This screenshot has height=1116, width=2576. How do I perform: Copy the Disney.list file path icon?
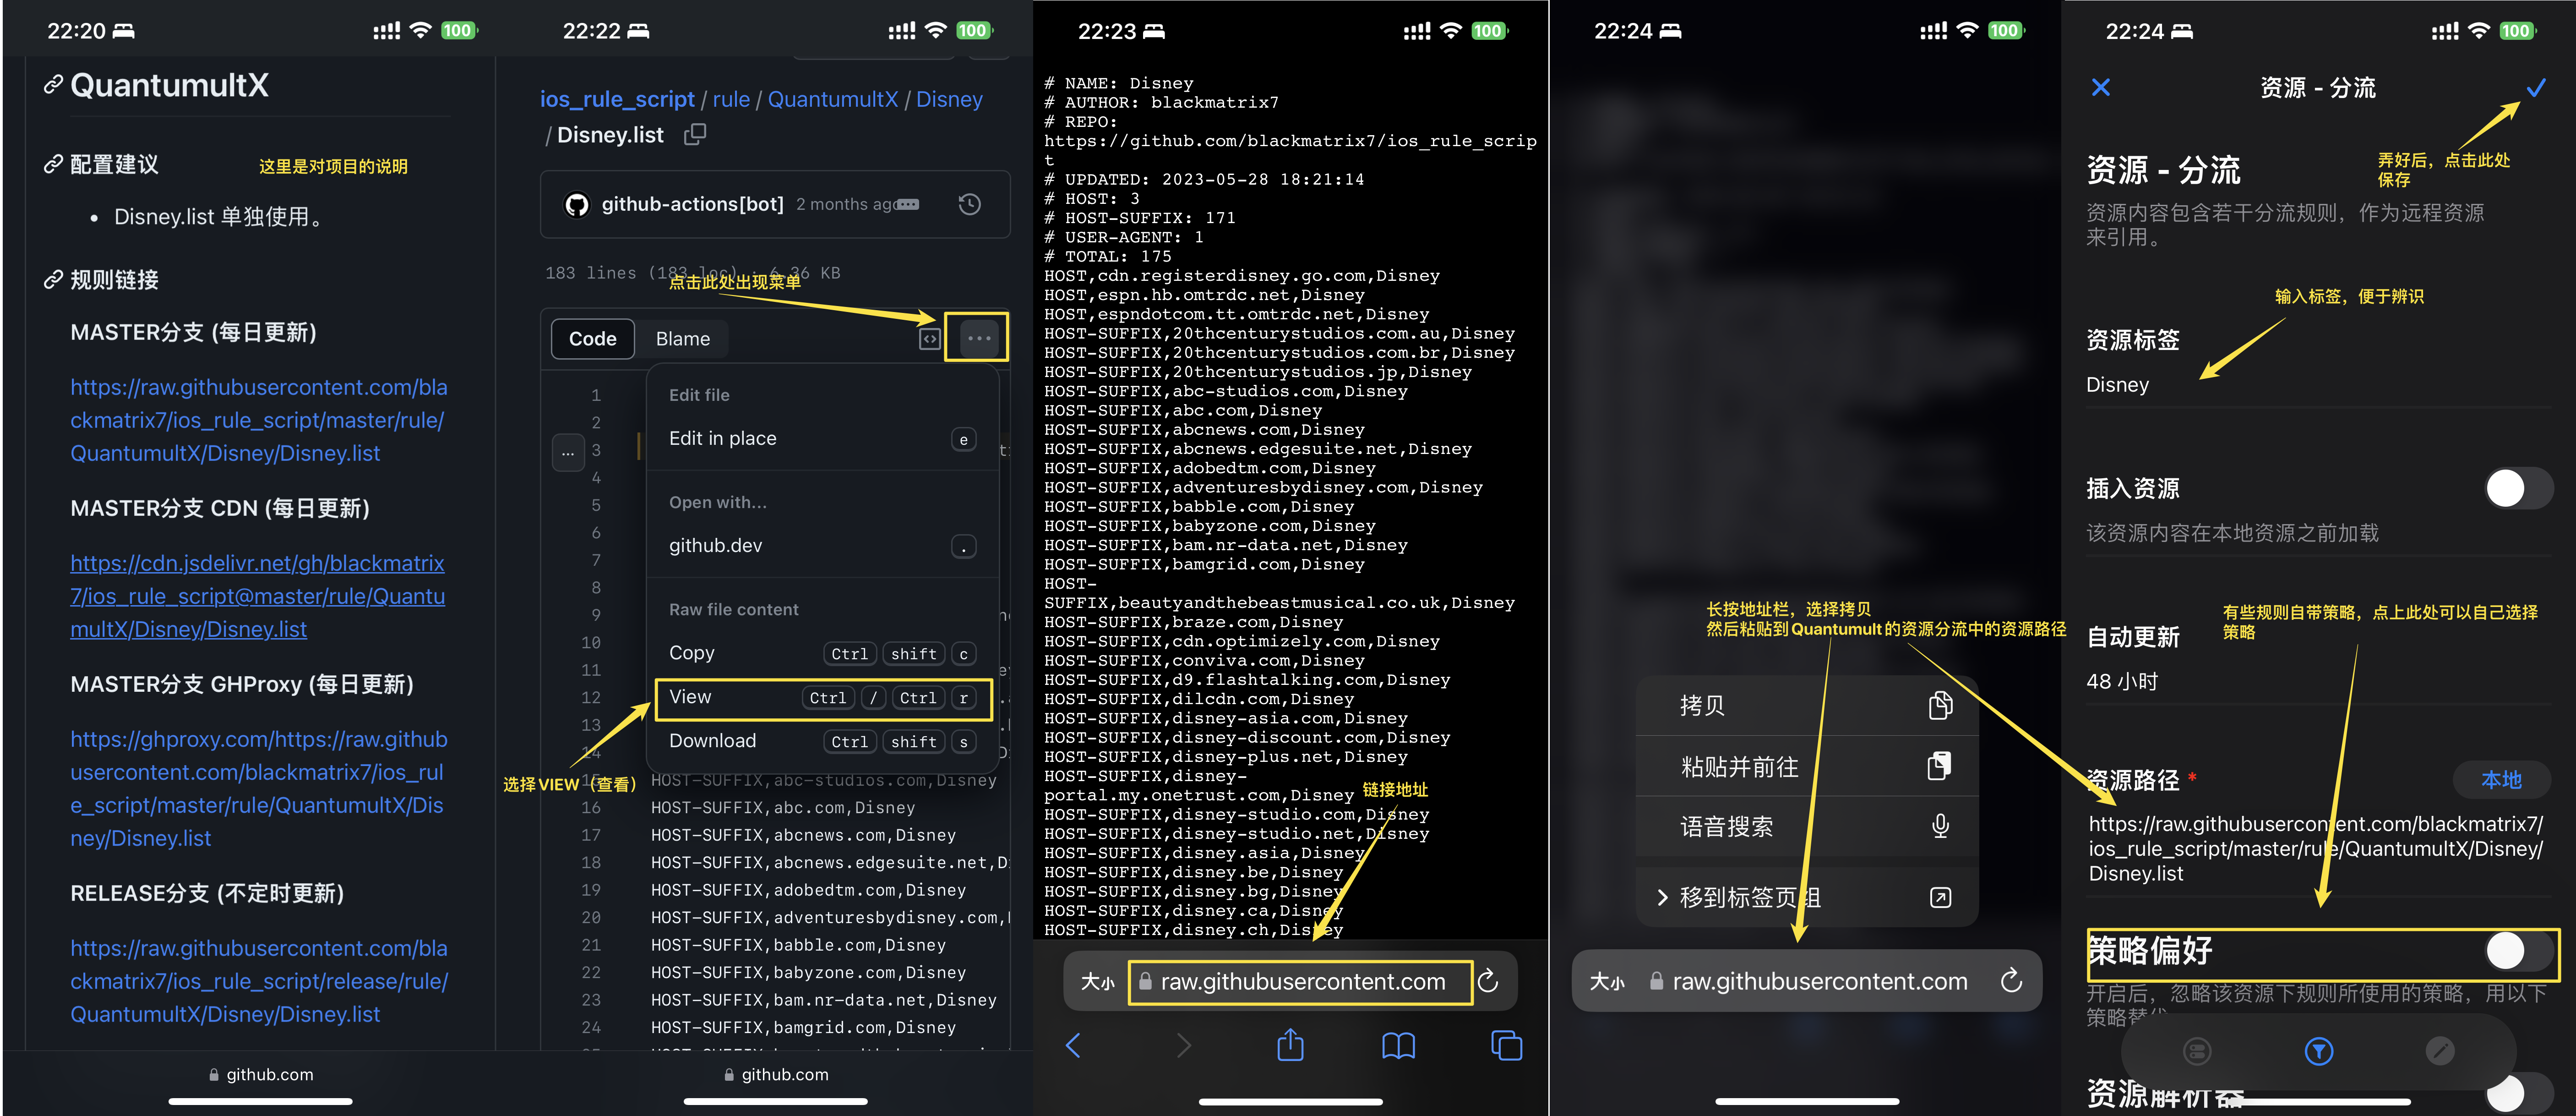pos(695,134)
